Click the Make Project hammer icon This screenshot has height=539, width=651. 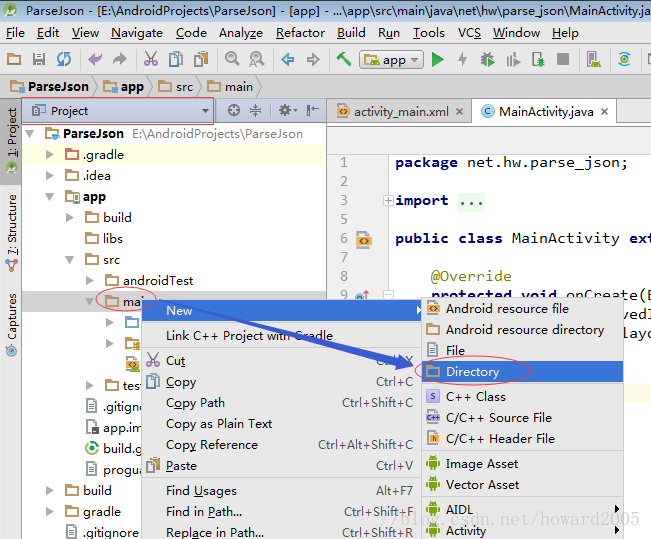344,59
